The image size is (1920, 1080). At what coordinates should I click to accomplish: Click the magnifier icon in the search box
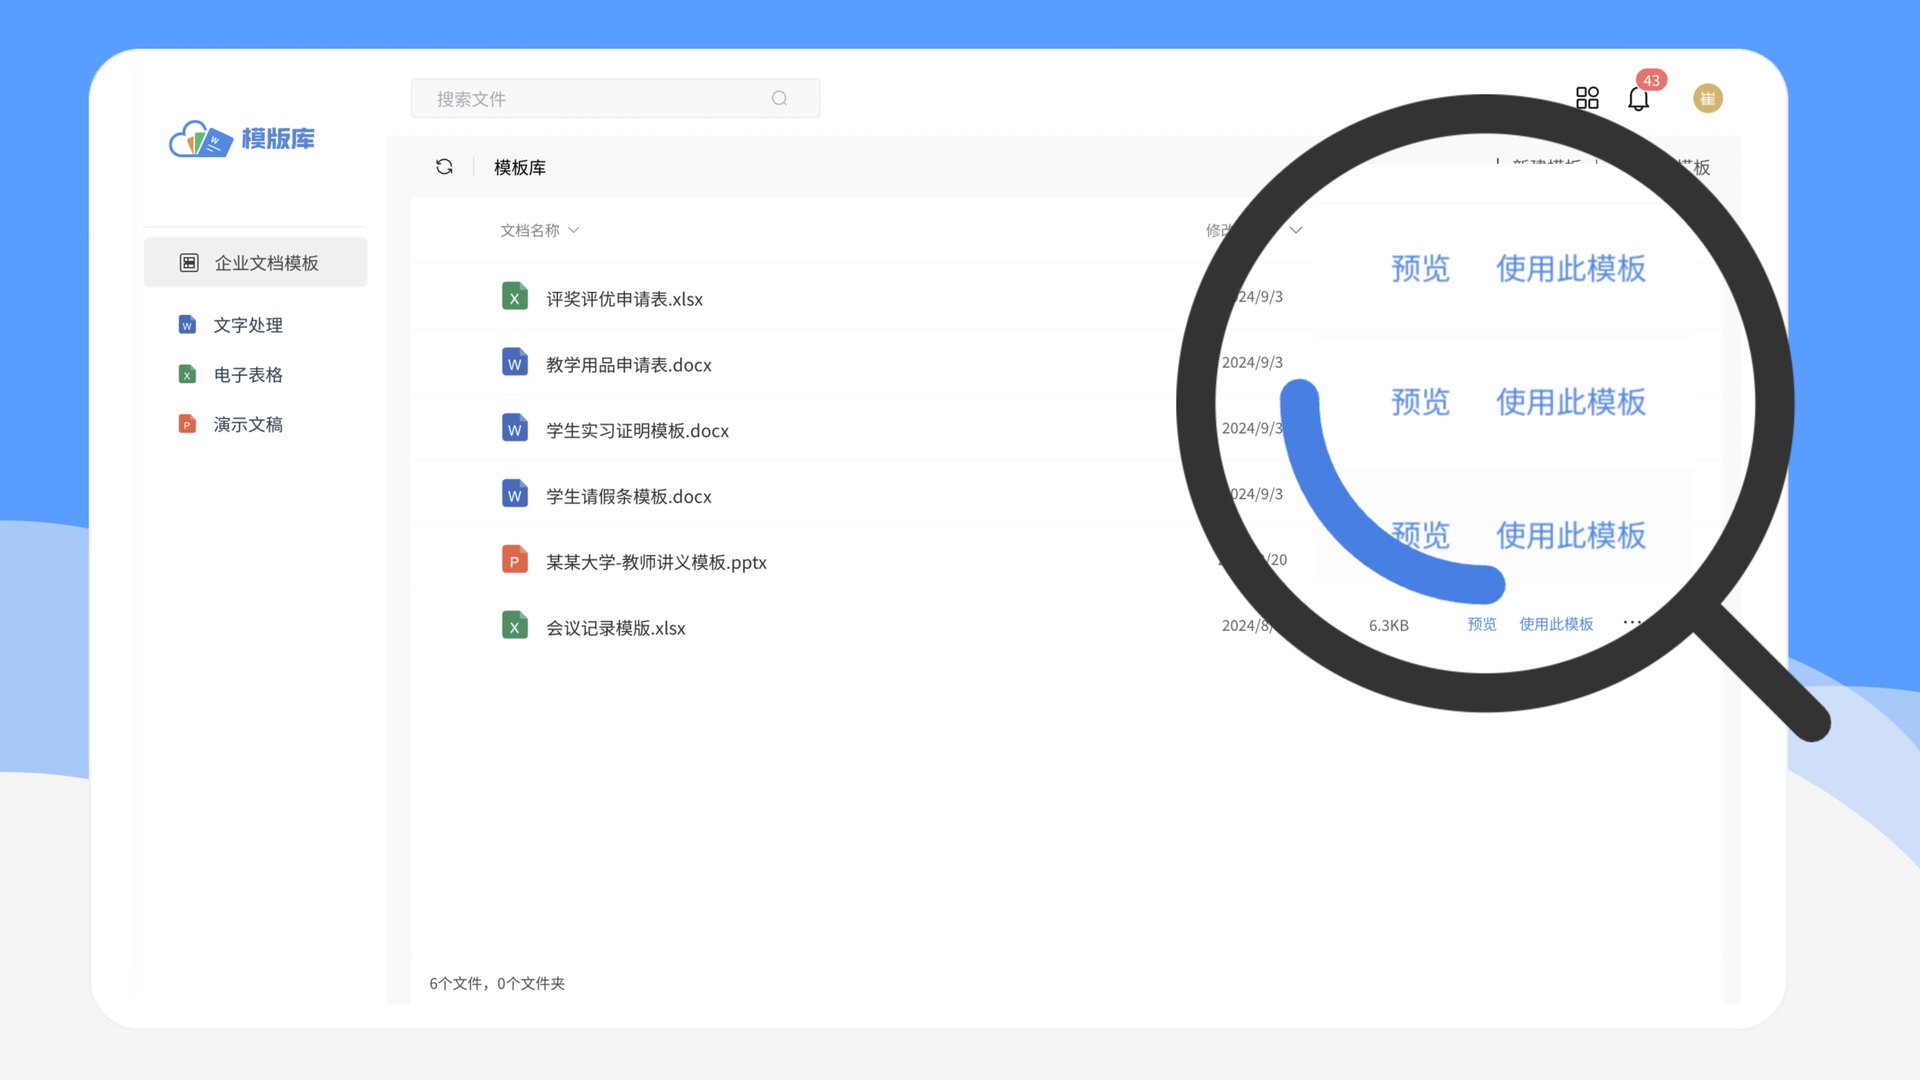point(779,98)
